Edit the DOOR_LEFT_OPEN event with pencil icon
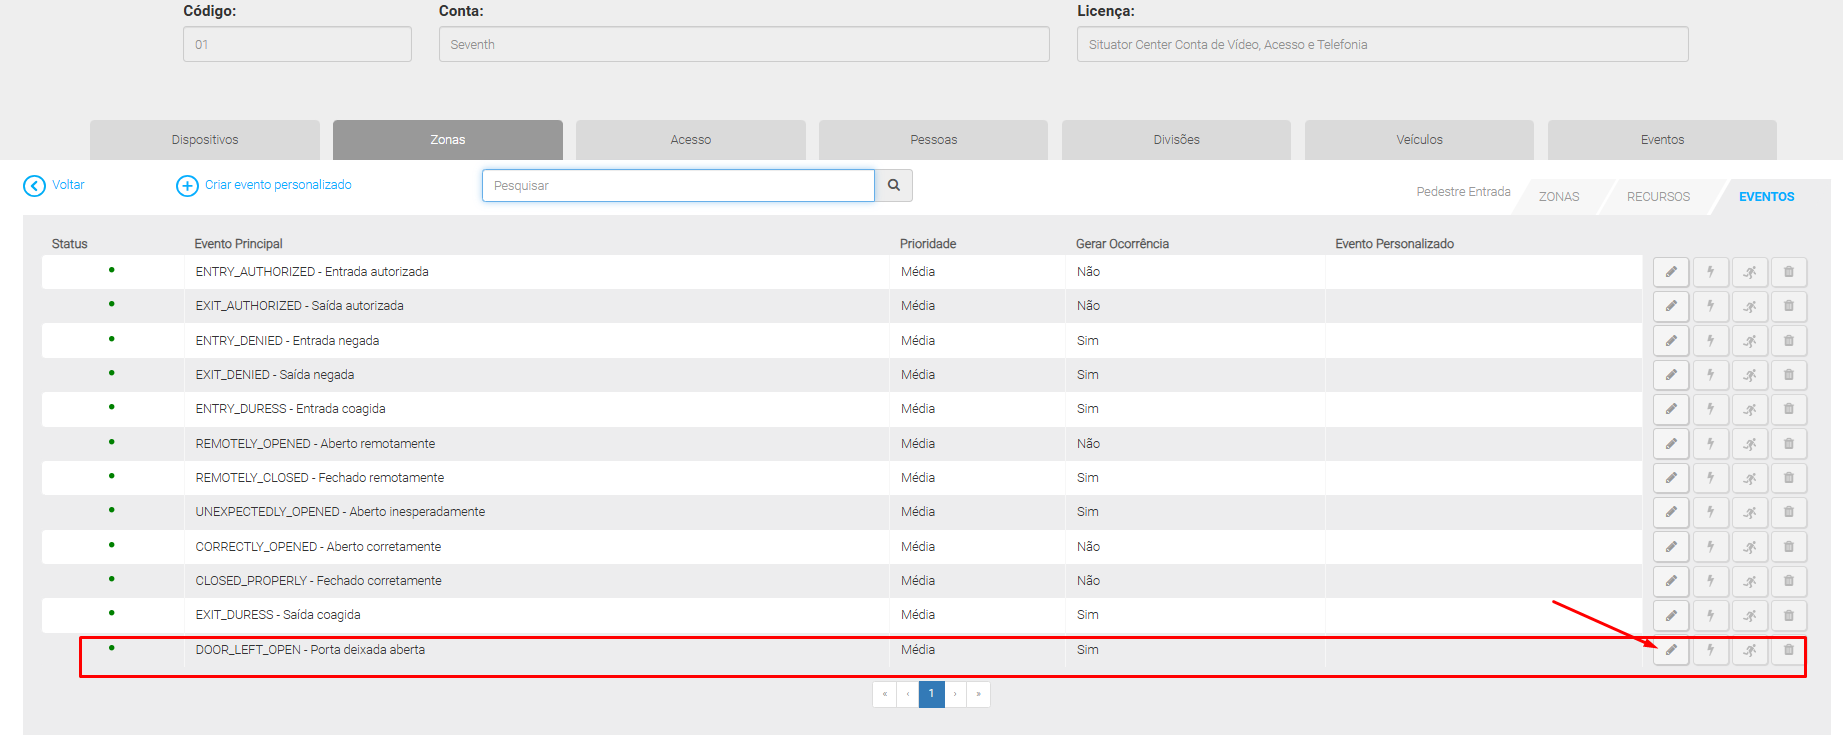This screenshot has height=746, width=1843. tap(1670, 650)
